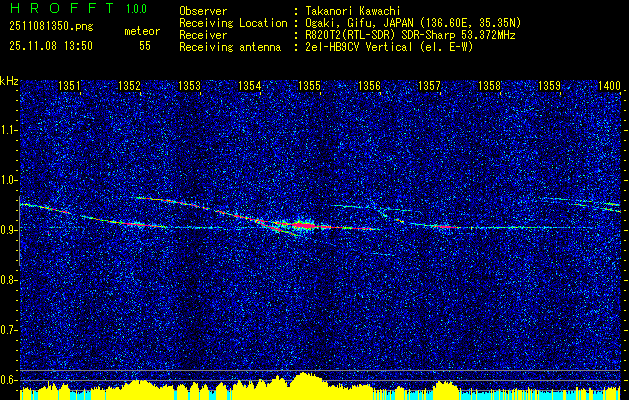Click the 1355 time marker
The width and height of the screenshot is (629, 400).
click(310, 85)
